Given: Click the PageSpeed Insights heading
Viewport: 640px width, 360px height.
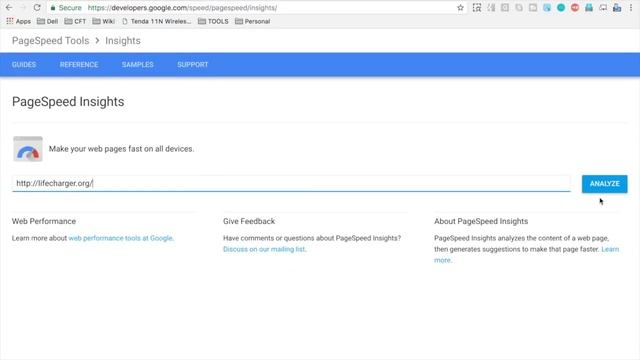Looking at the screenshot, I should click(68, 102).
